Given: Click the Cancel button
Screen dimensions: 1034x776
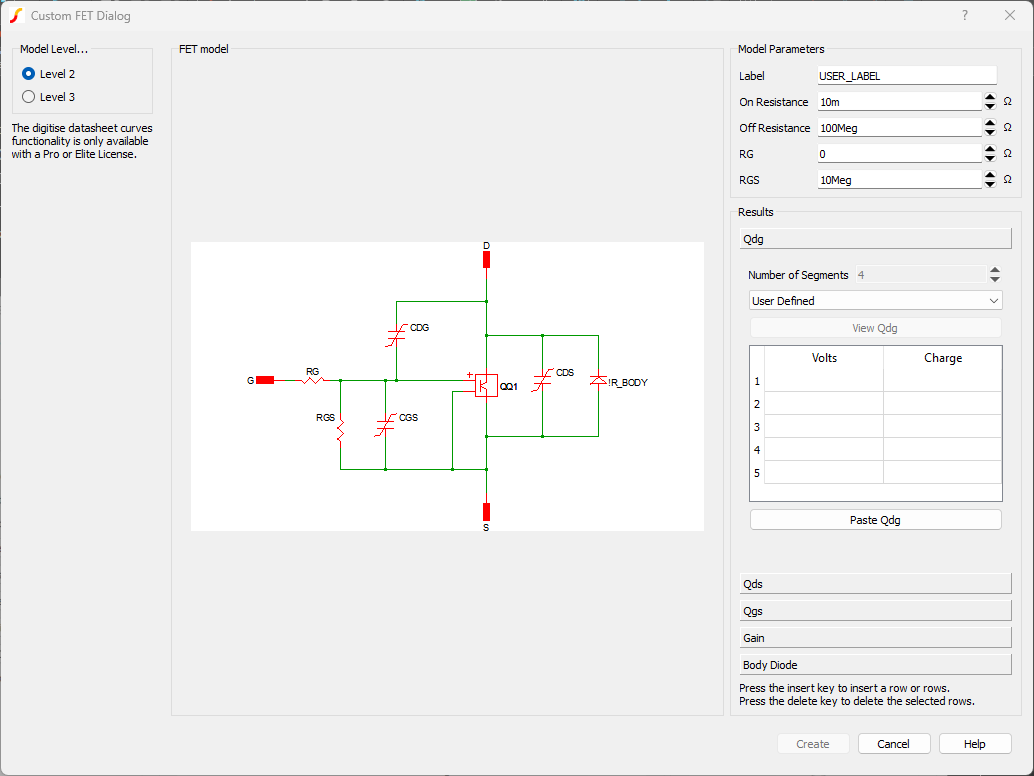Looking at the screenshot, I should (x=893, y=744).
